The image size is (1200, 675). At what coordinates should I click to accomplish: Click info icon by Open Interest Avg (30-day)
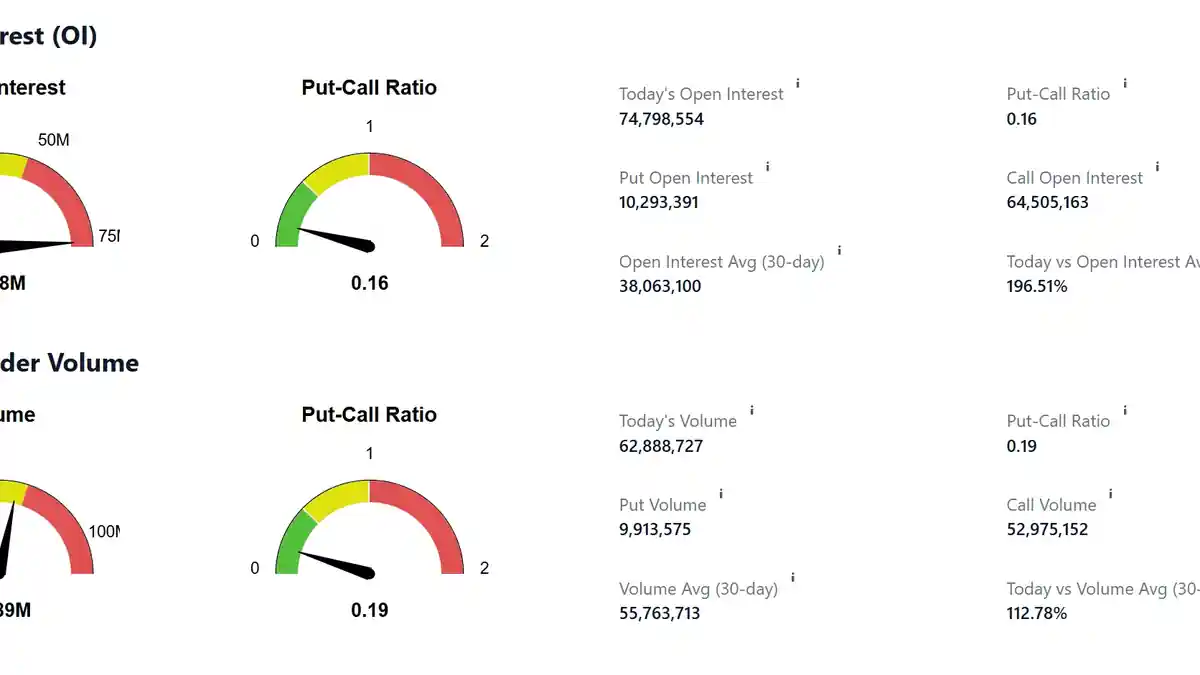click(839, 251)
